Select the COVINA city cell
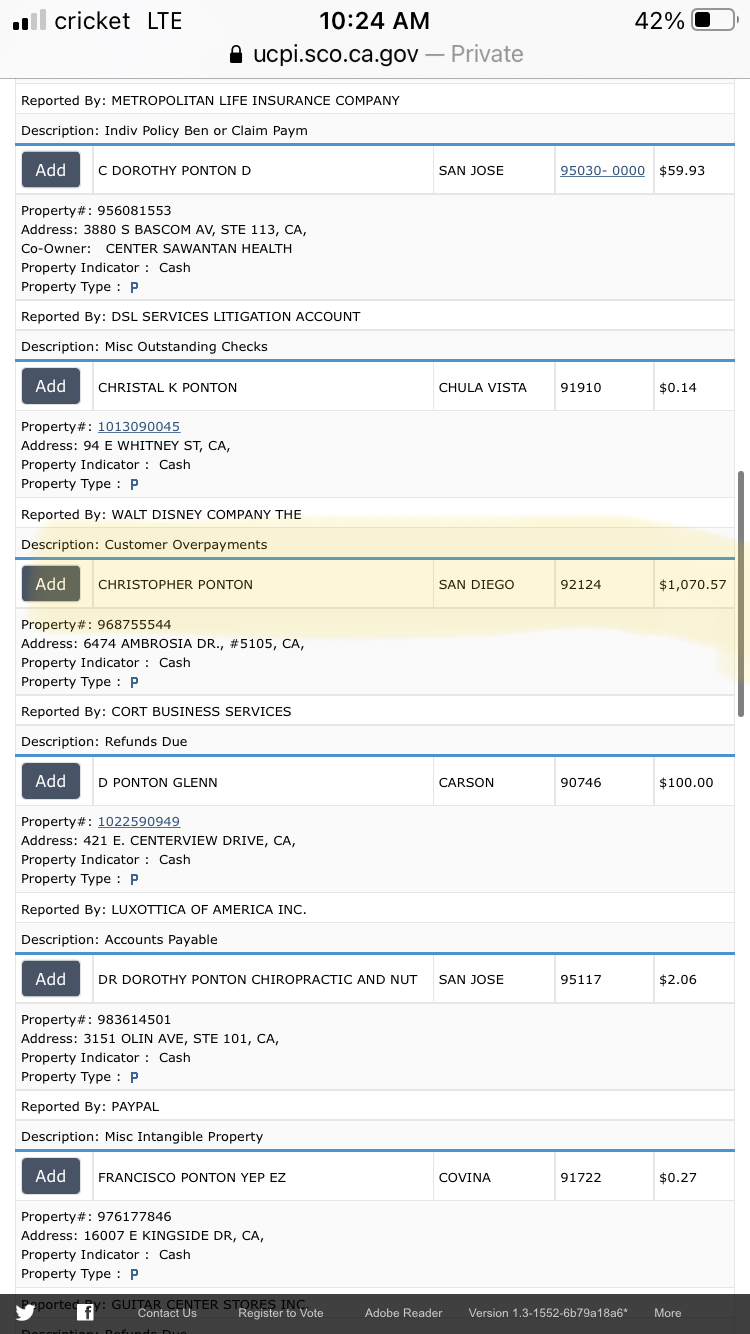Viewport: 750px width, 1334px height. point(494,1177)
